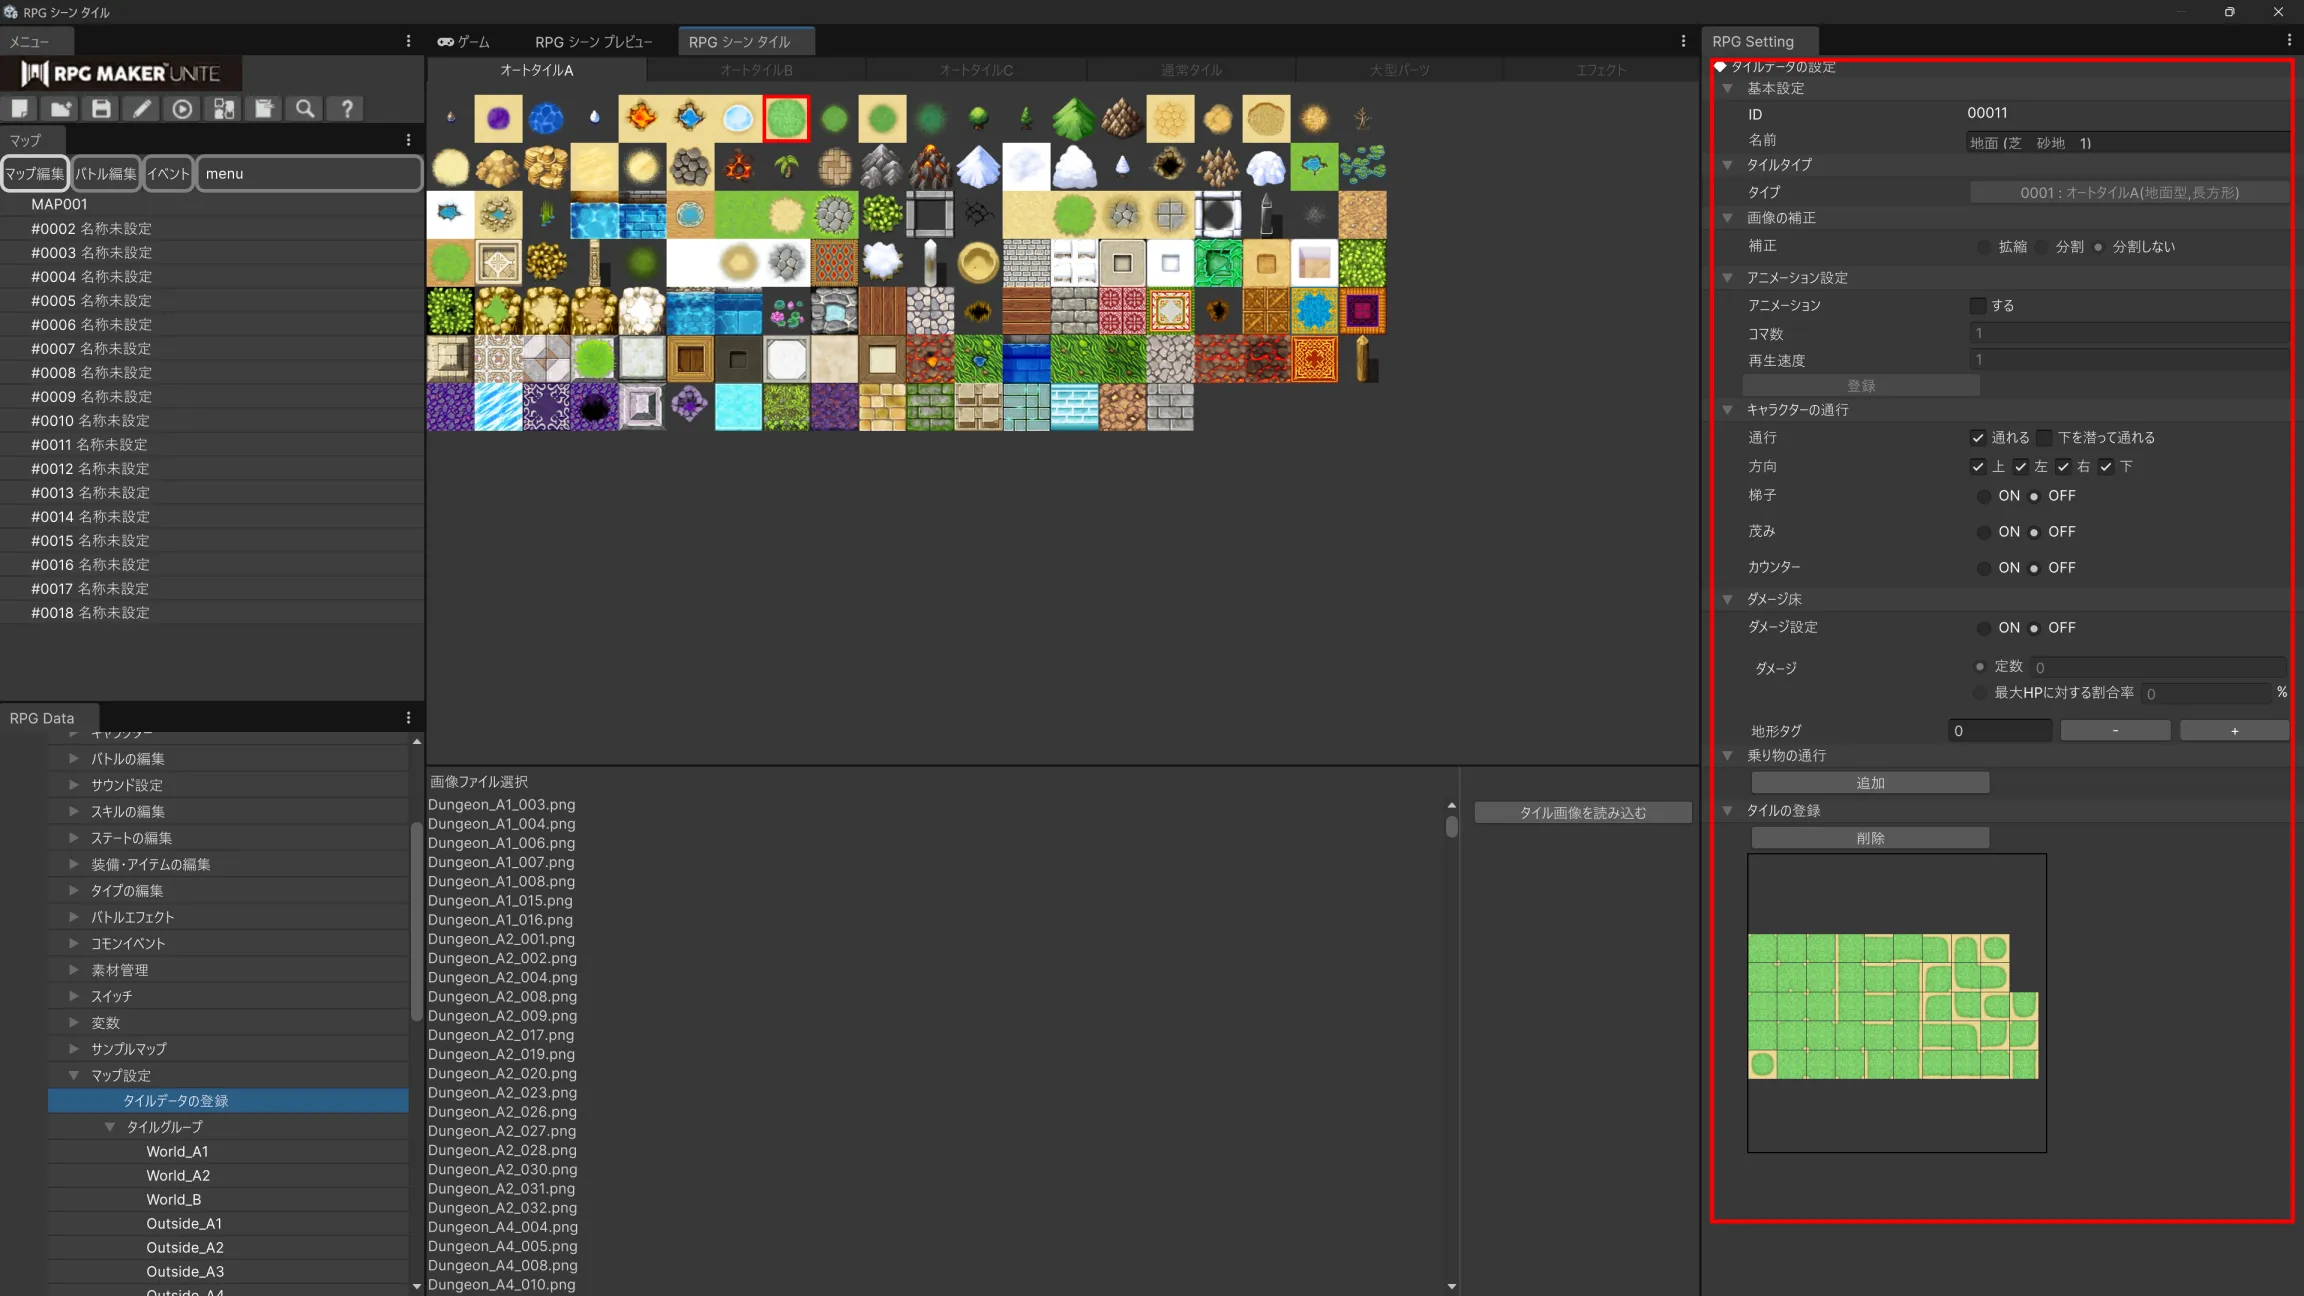
Task: Click the new project page icon
Action: [20, 109]
